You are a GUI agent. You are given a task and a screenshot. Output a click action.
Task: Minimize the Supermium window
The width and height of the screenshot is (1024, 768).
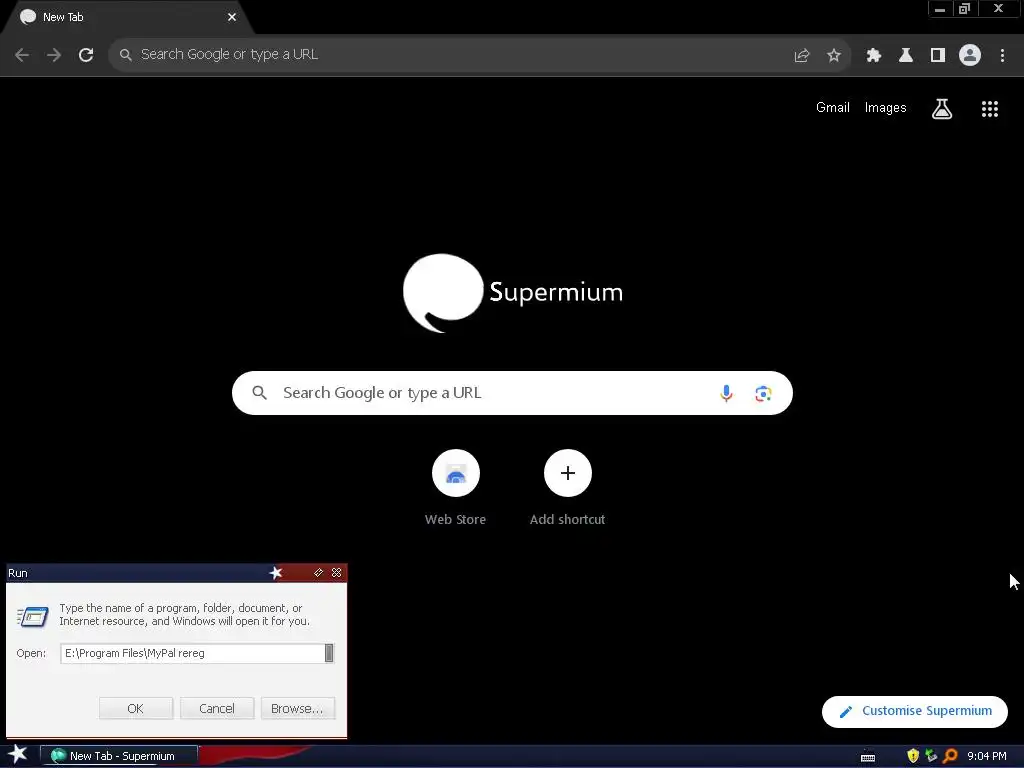[x=940, y=9]
